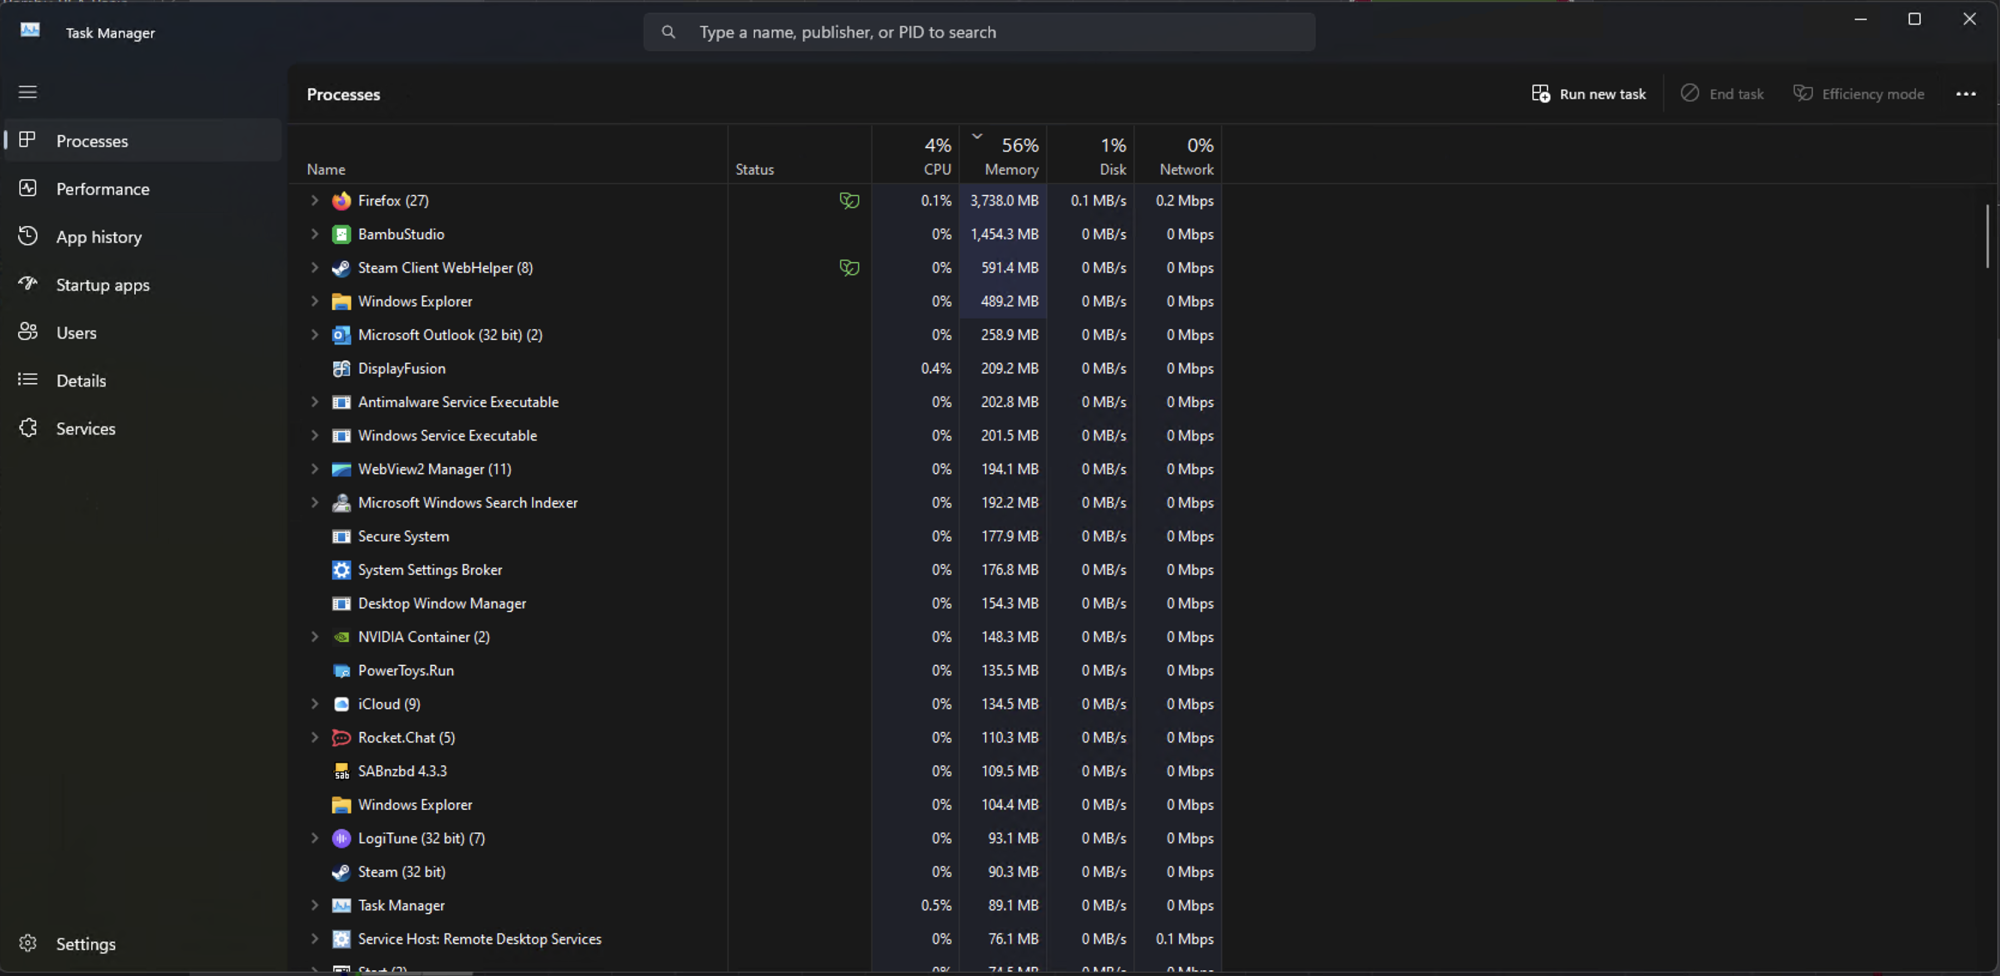2000x976 pixels.
Task: Click the search magnifier icon
Action: point(668,32)
